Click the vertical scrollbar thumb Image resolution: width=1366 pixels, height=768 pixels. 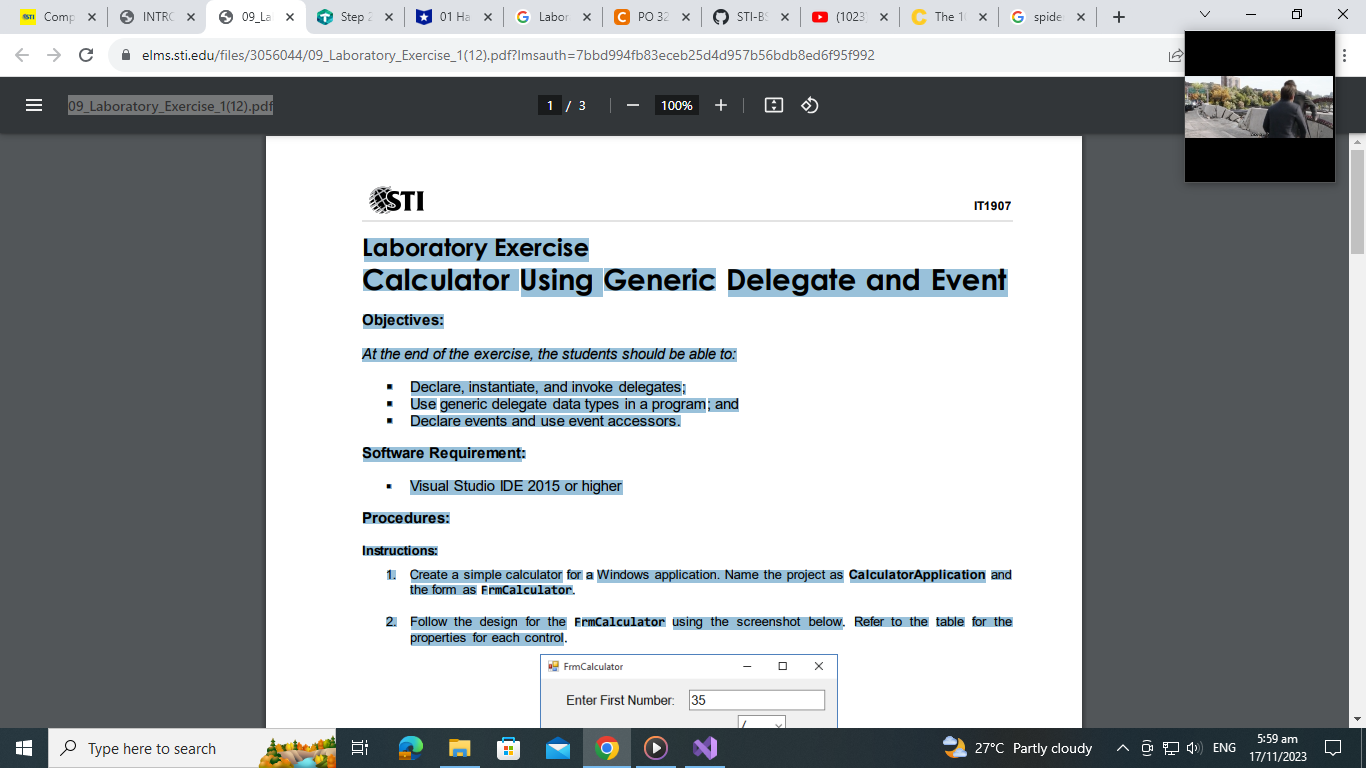[x=1357, y=203]
